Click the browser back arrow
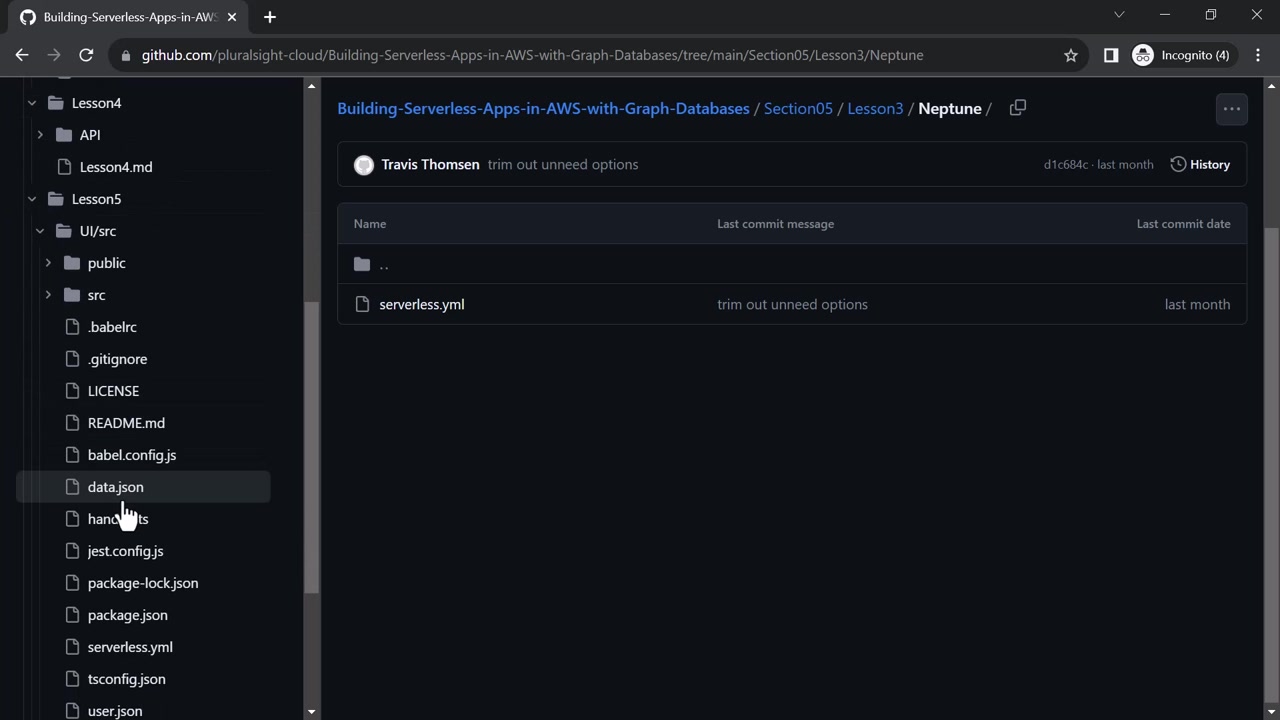Screen dimensions: 1280x720 (22, 55)
